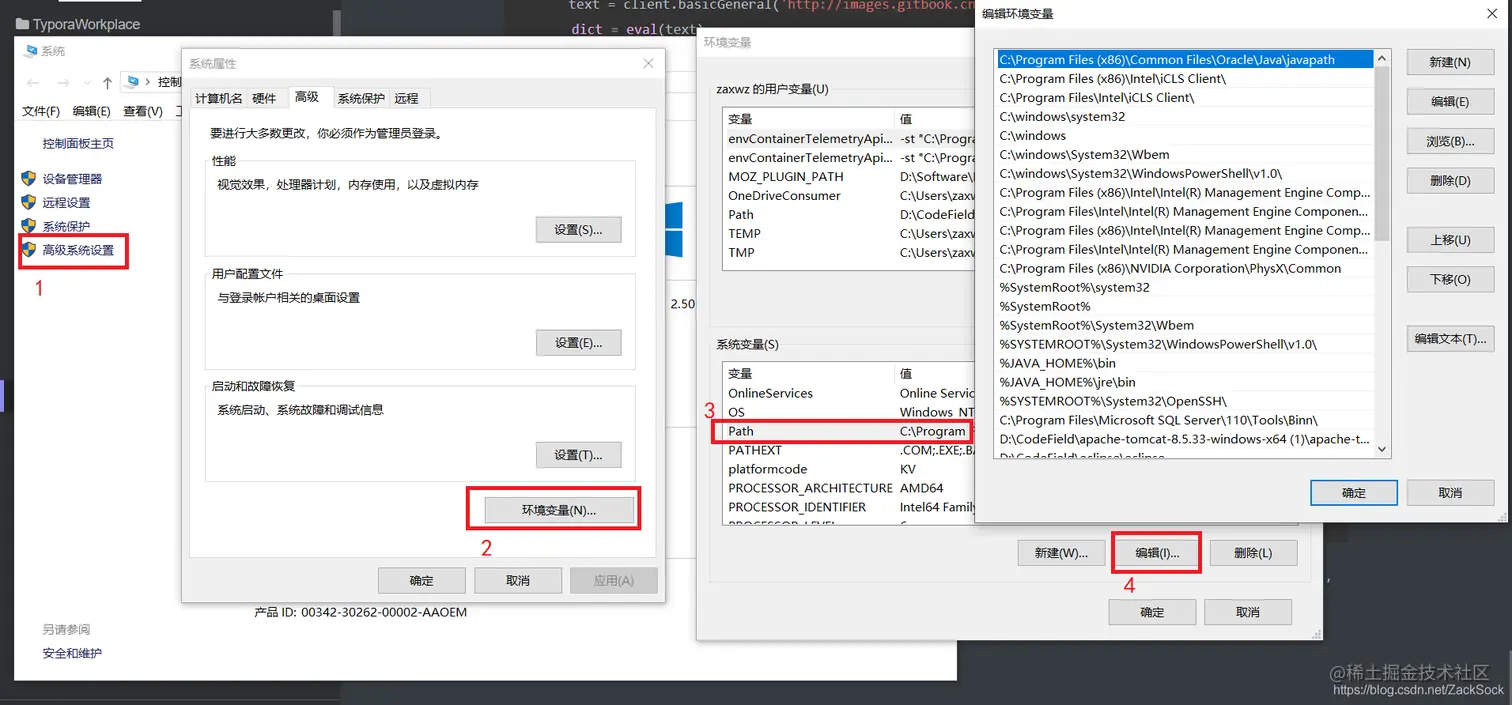Click 确定 in the 系统属性 dialog

coord(422,580)
